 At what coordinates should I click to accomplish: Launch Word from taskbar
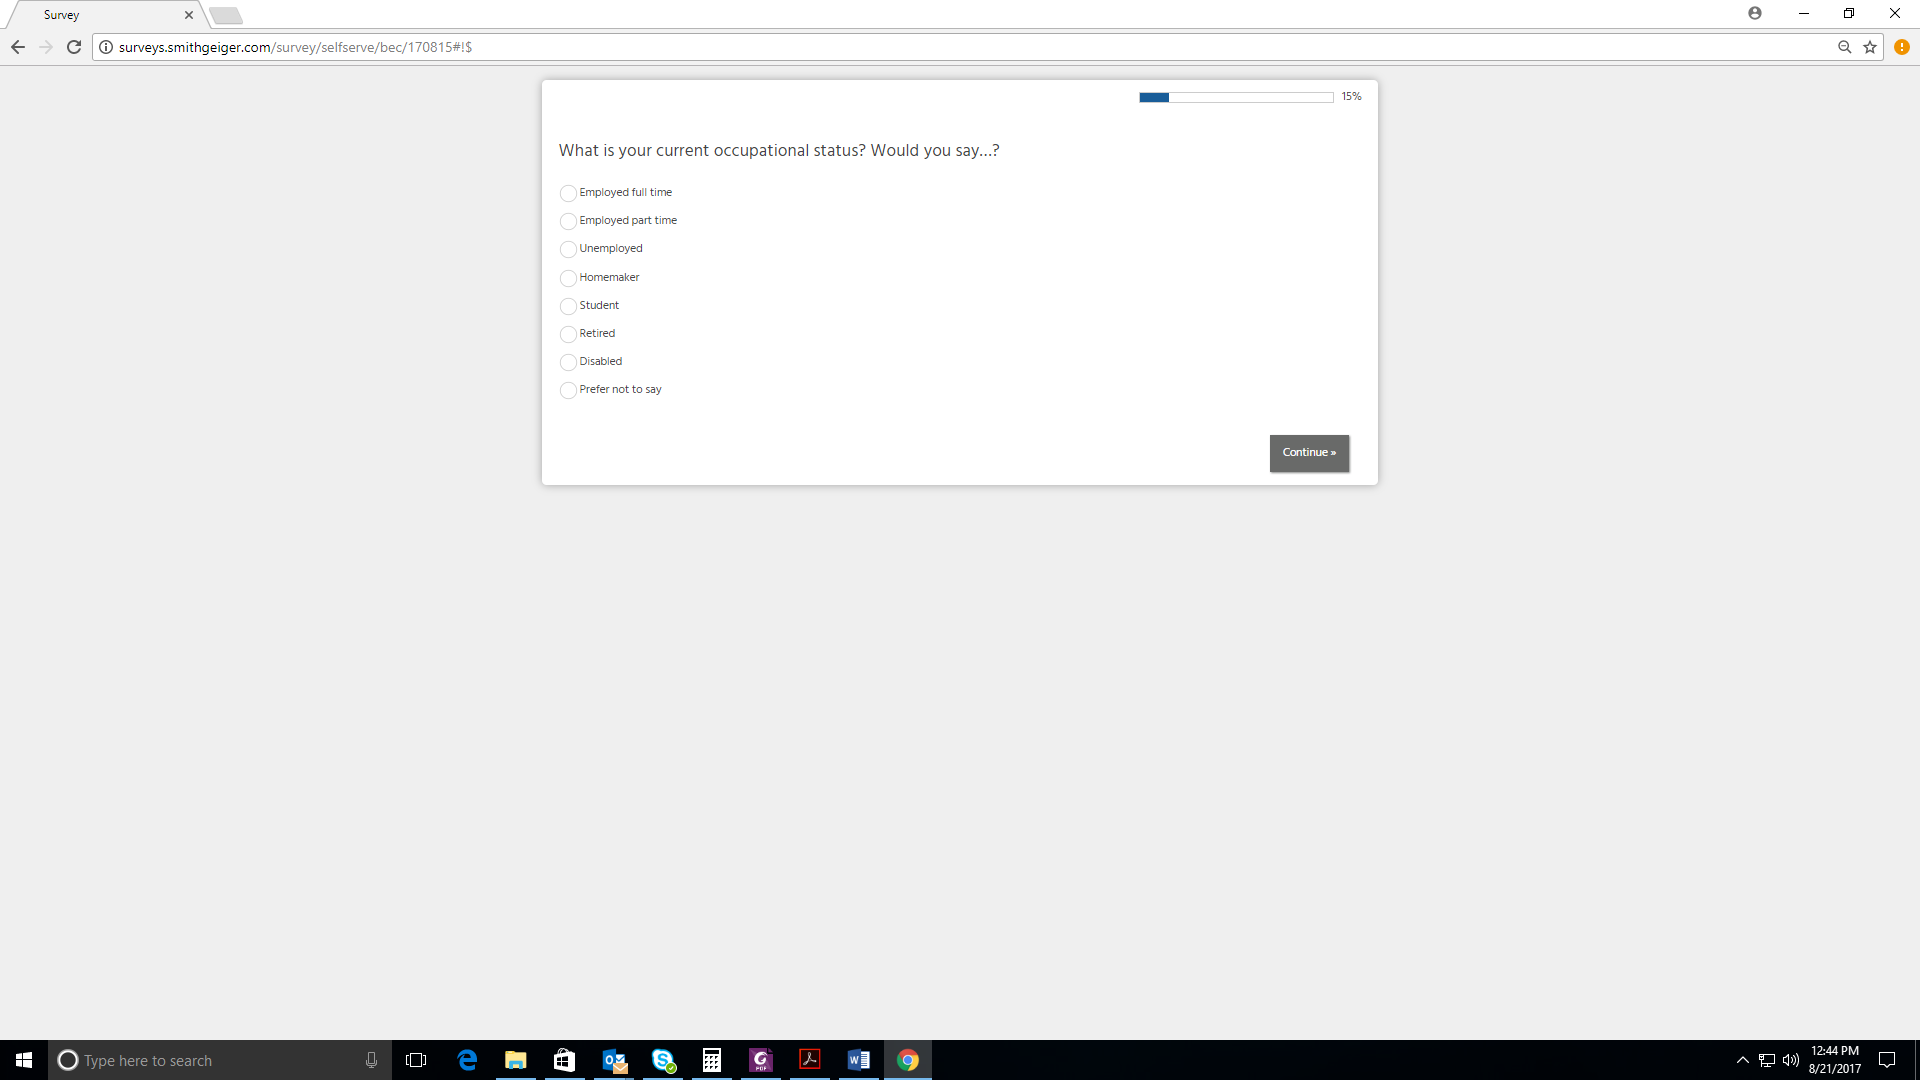[x=858, y=1060]
